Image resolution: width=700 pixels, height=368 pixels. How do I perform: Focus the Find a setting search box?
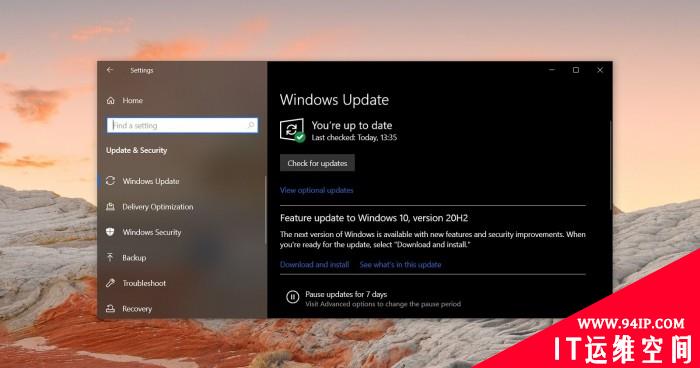(182, 125)
